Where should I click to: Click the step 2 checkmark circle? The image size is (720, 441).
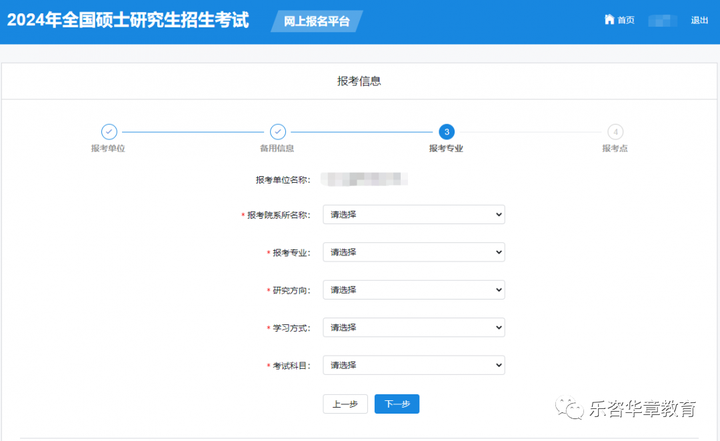(278, 132)
